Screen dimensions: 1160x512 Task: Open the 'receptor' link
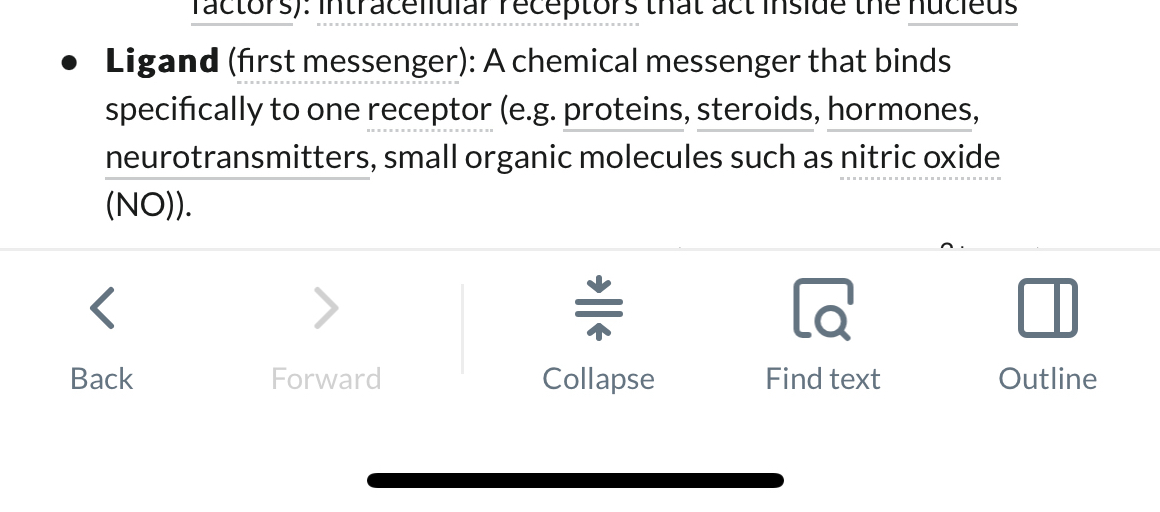[x=429, y=110]
